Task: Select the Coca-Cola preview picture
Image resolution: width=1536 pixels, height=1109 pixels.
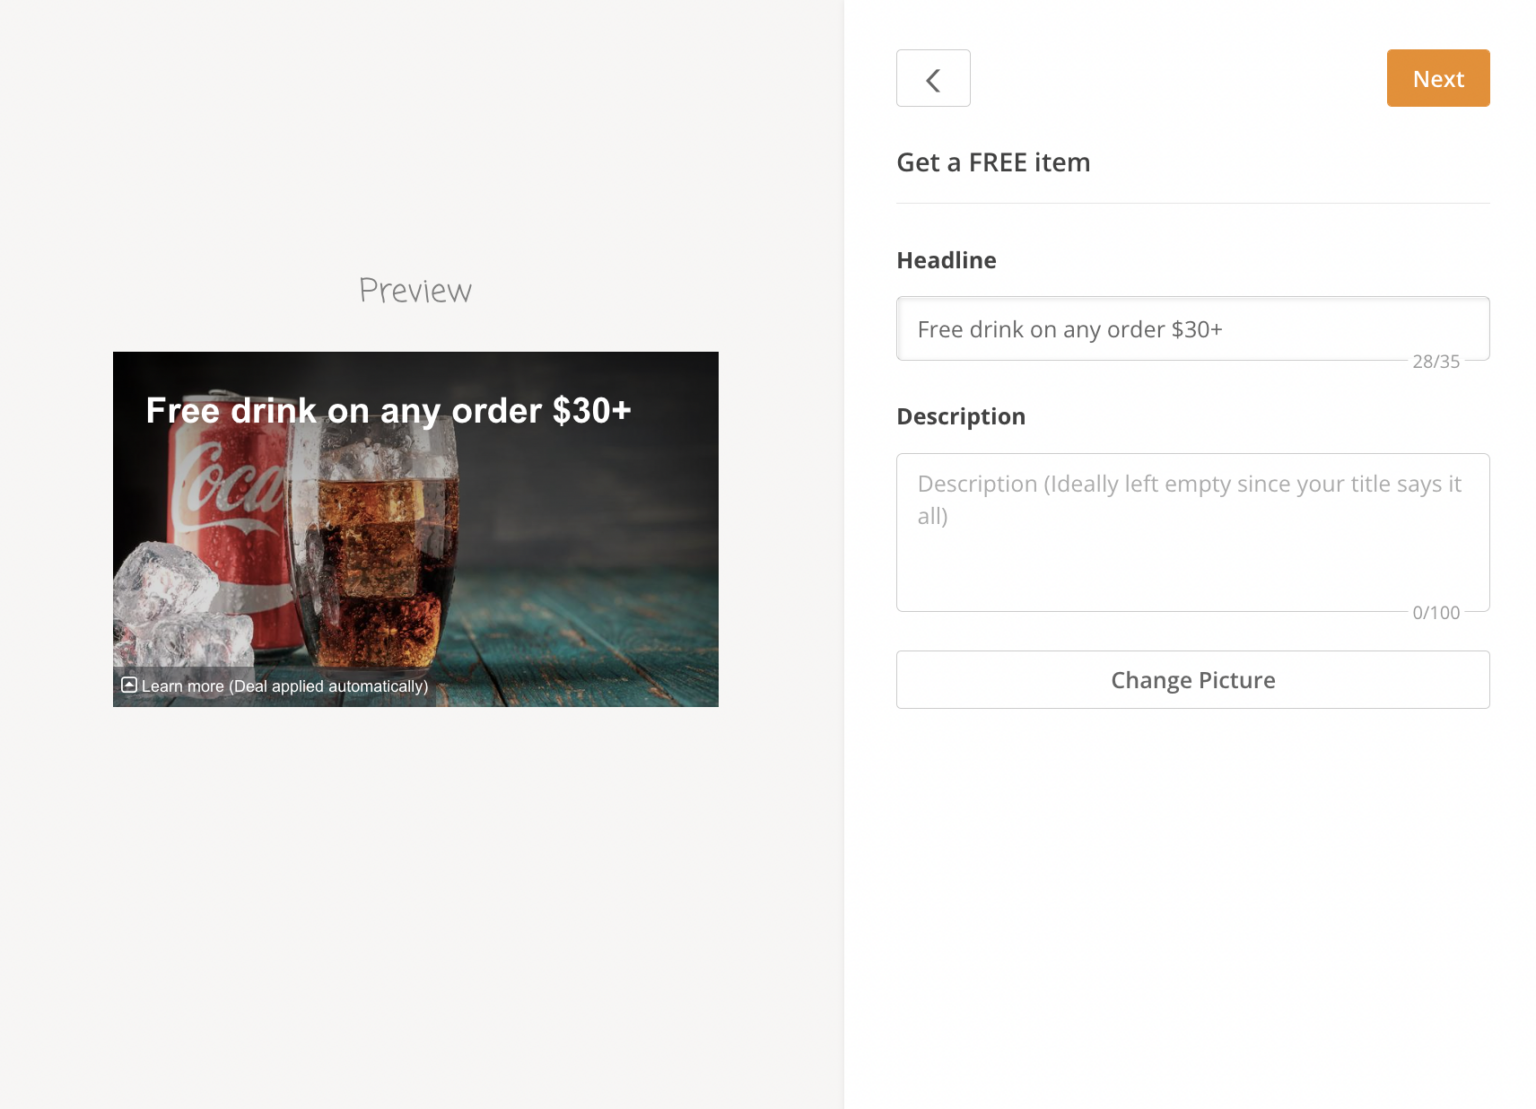Action: point(415,528)
